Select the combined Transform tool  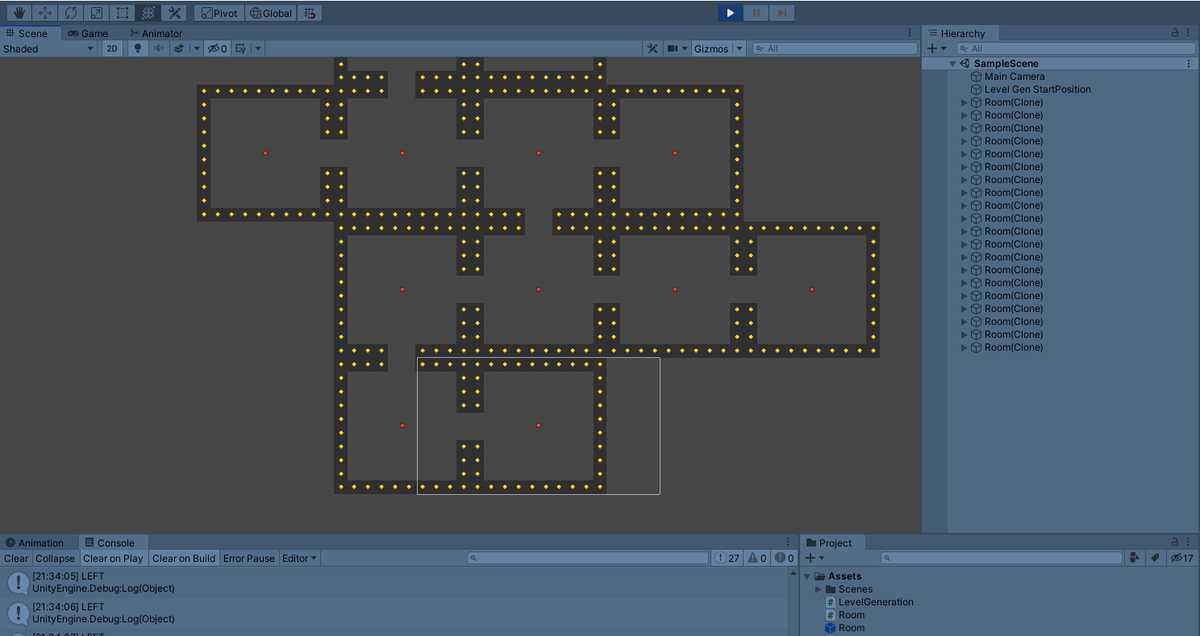coord(148,13)
